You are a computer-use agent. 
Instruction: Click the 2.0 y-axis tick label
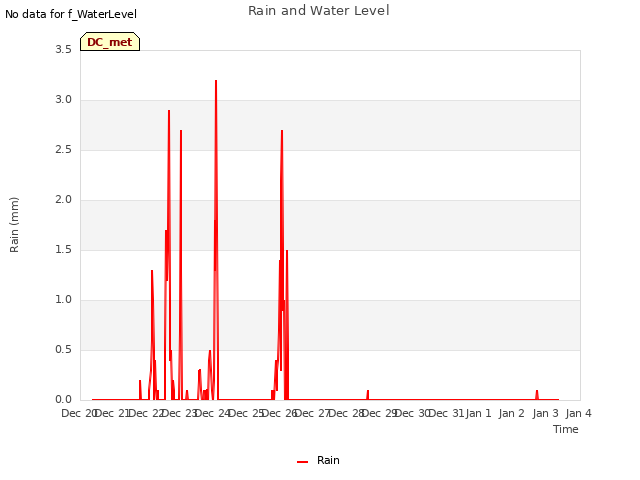tap(63, 200)
